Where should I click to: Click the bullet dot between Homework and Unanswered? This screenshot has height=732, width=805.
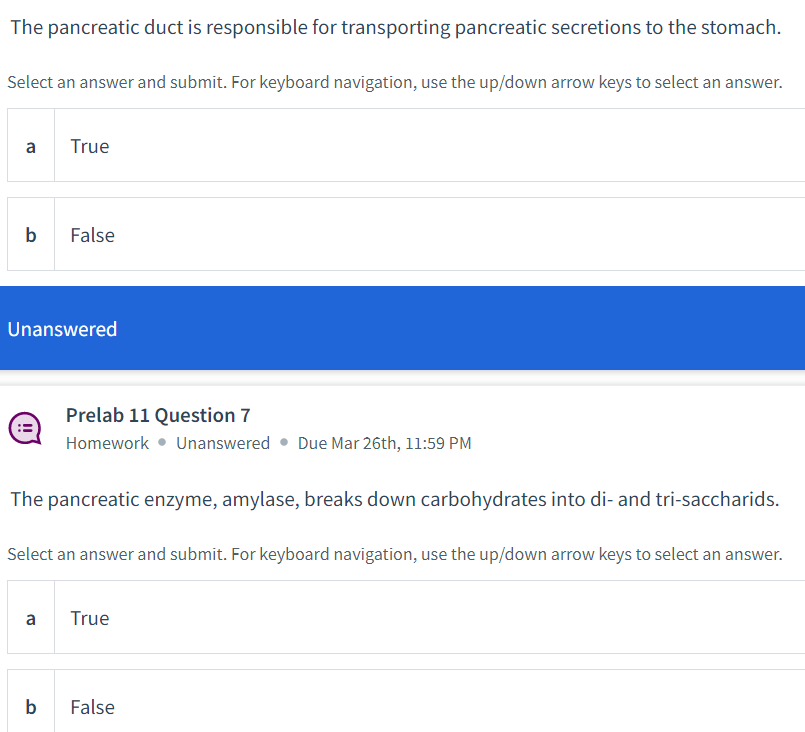point(161,442)
